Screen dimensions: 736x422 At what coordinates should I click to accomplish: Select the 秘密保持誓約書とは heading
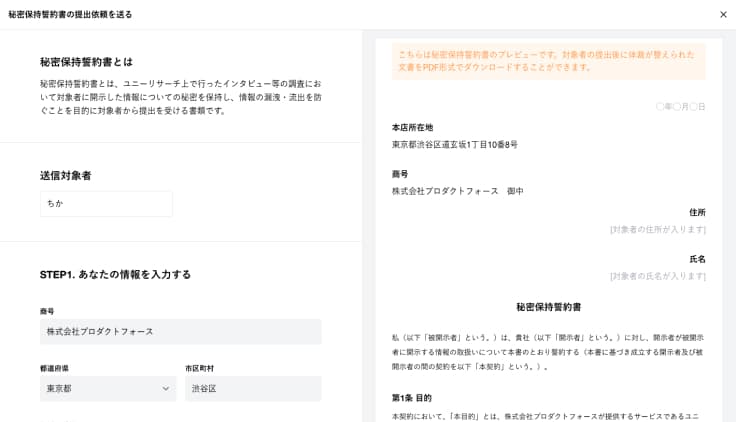(x=86, y=62)
